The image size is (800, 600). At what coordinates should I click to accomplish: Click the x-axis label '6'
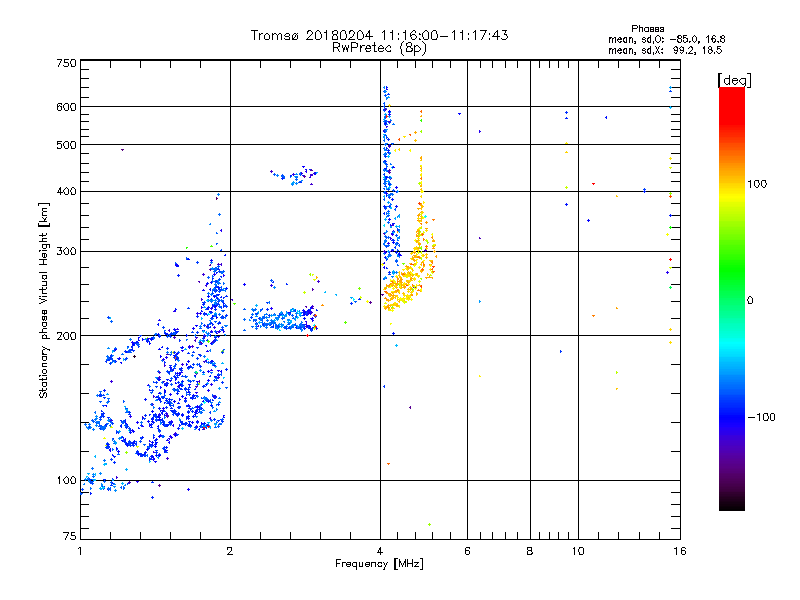pyautogui.click(x=467, y=551)
